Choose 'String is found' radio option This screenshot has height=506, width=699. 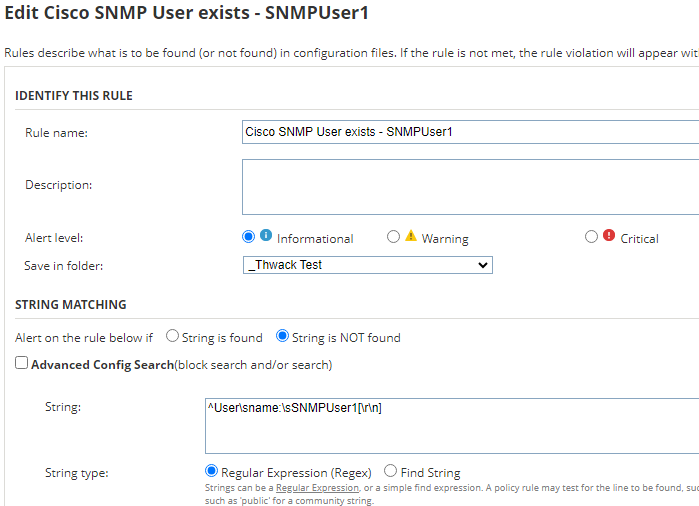pos(172,336)
